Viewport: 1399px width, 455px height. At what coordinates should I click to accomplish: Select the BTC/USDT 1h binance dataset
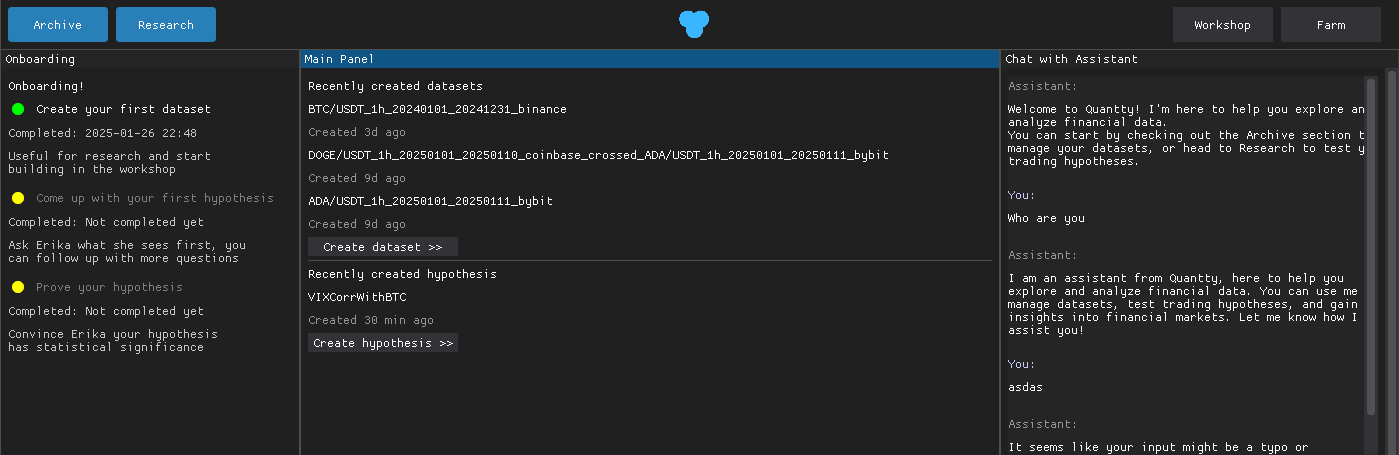coord(437,109)
